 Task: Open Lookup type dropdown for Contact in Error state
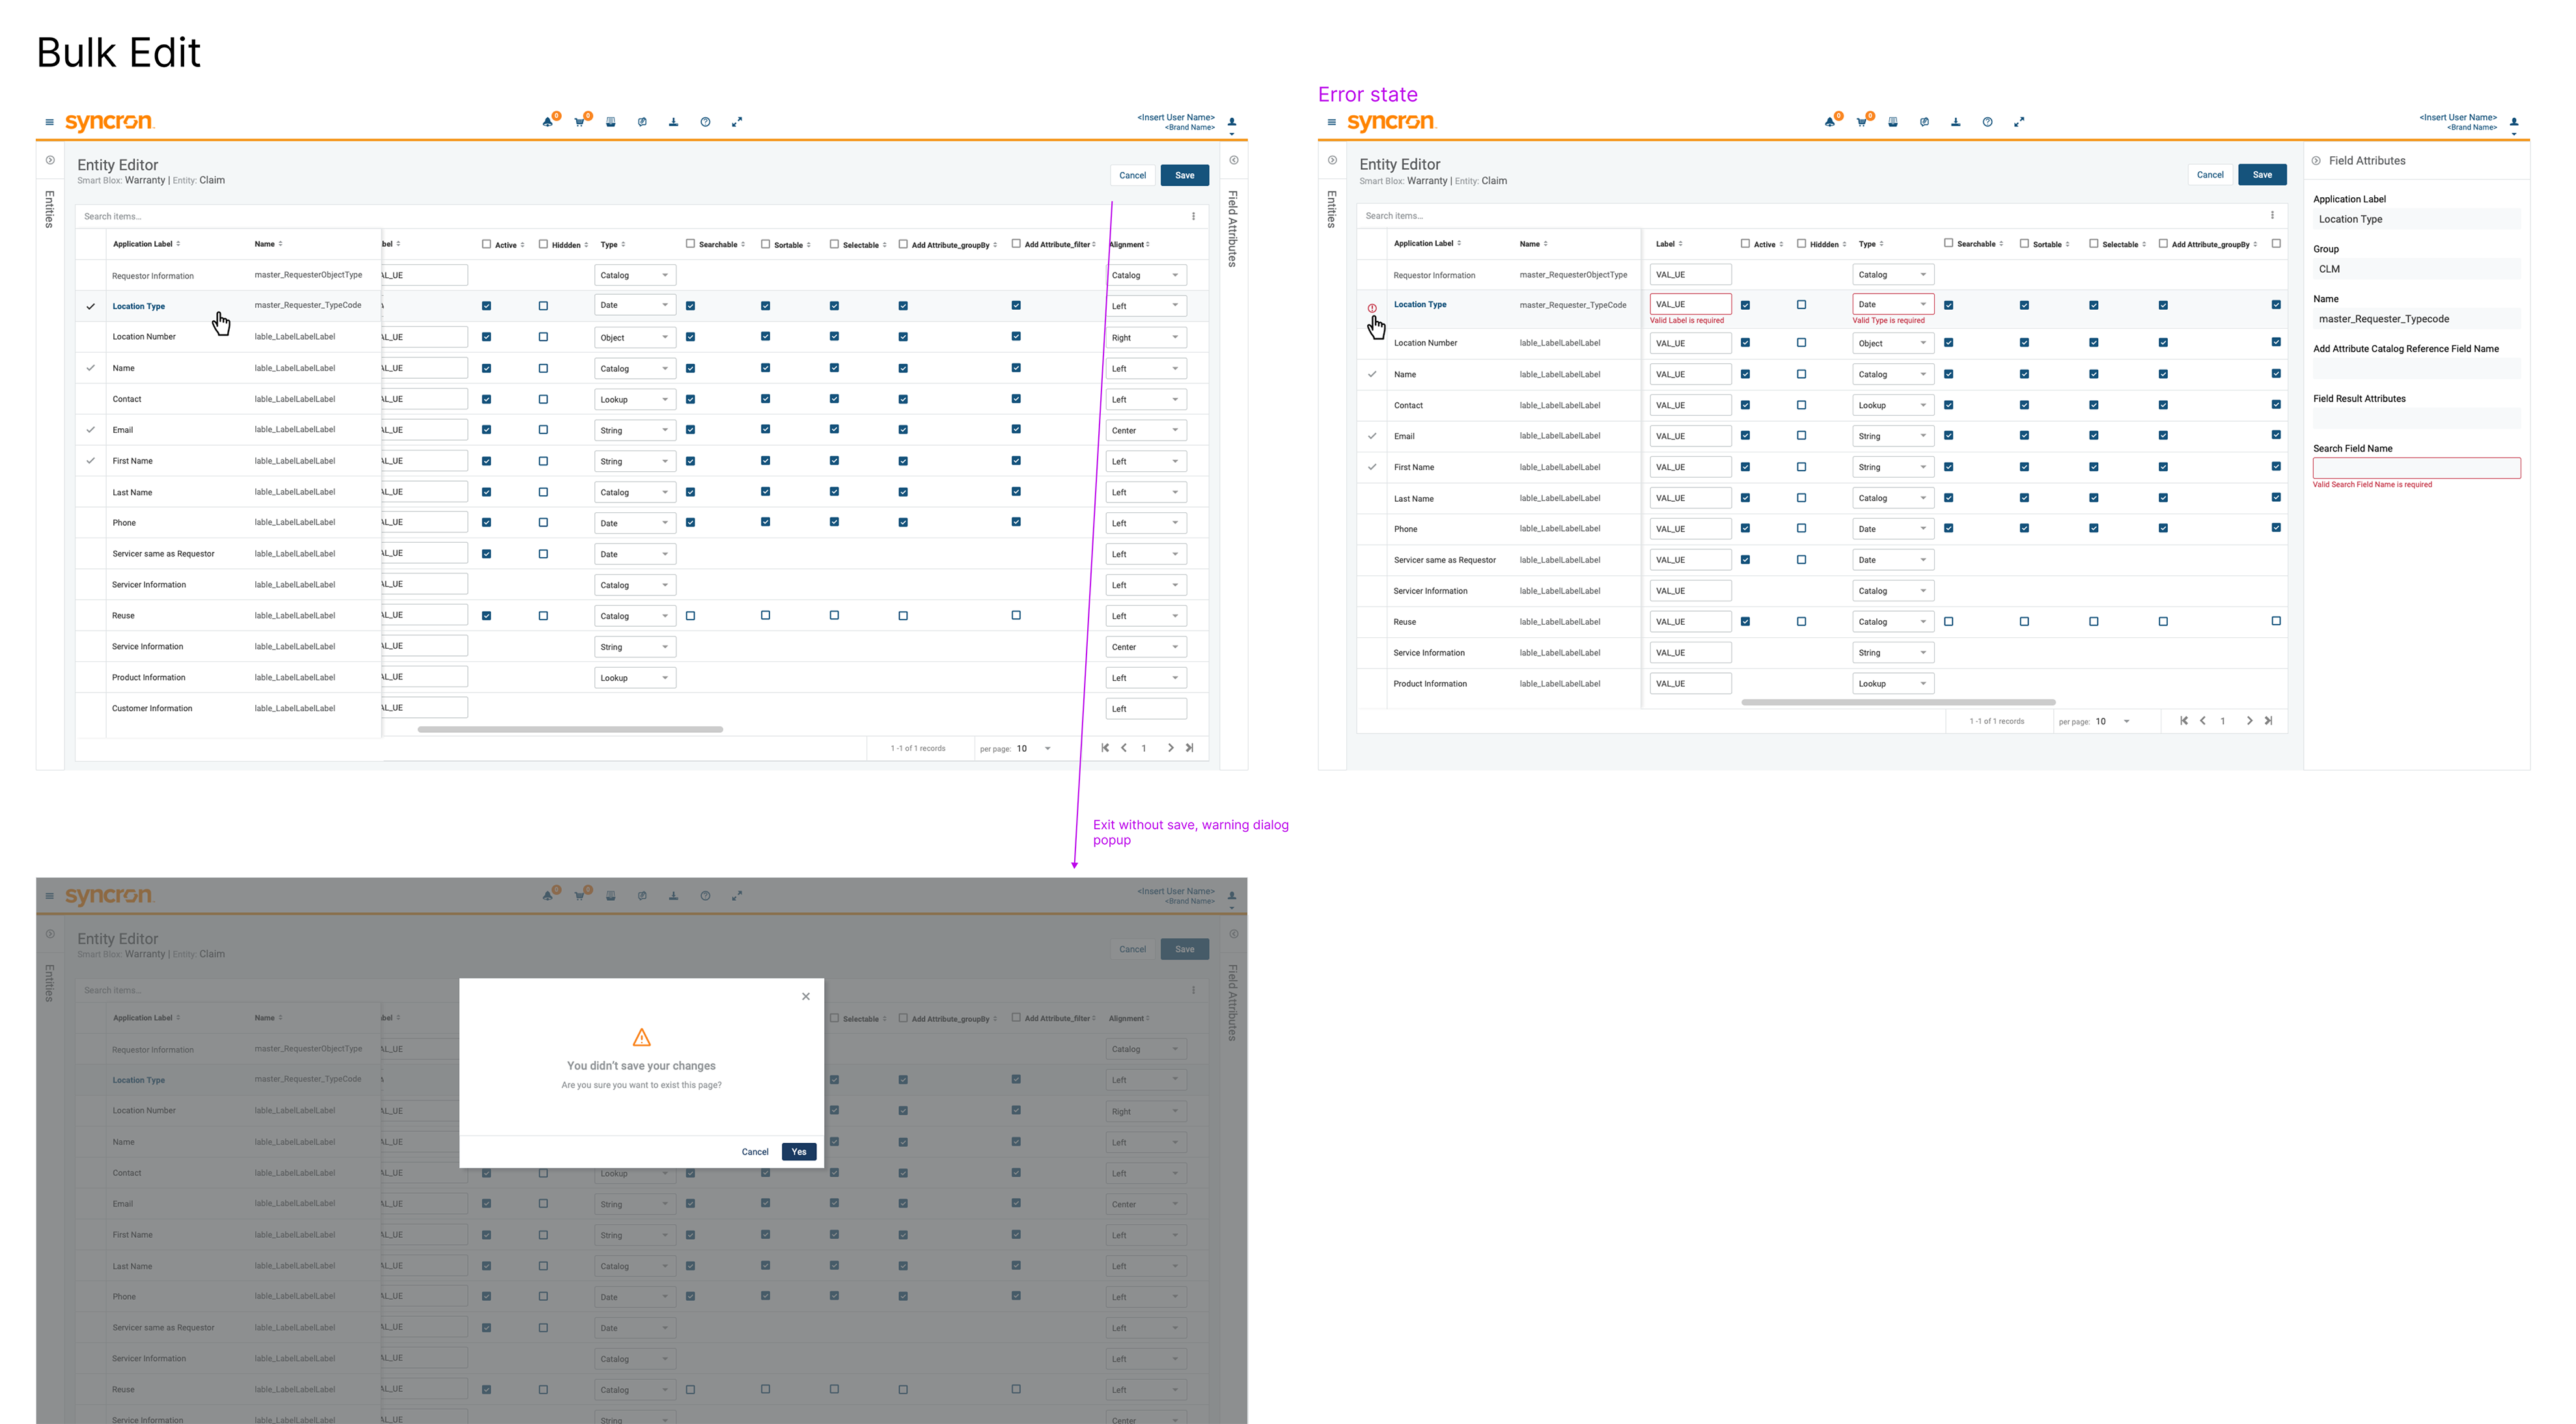click(1893, 405)
